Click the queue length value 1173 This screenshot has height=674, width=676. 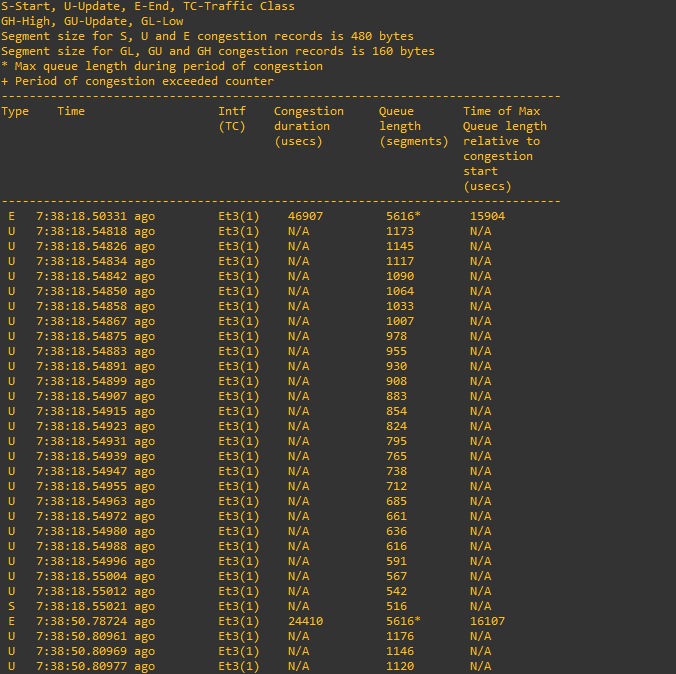coord(400,231)
